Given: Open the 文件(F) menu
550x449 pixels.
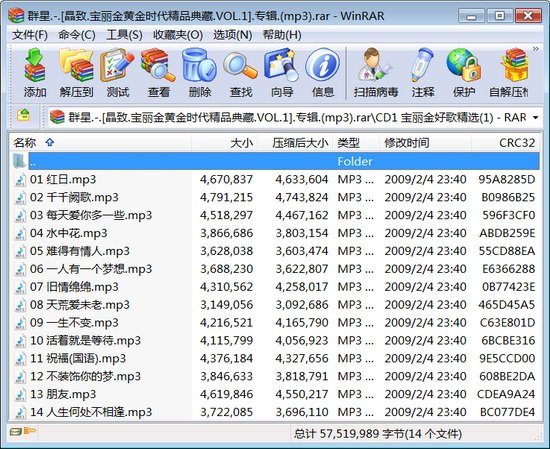Looking at the screenshot, I should point(30,35).
